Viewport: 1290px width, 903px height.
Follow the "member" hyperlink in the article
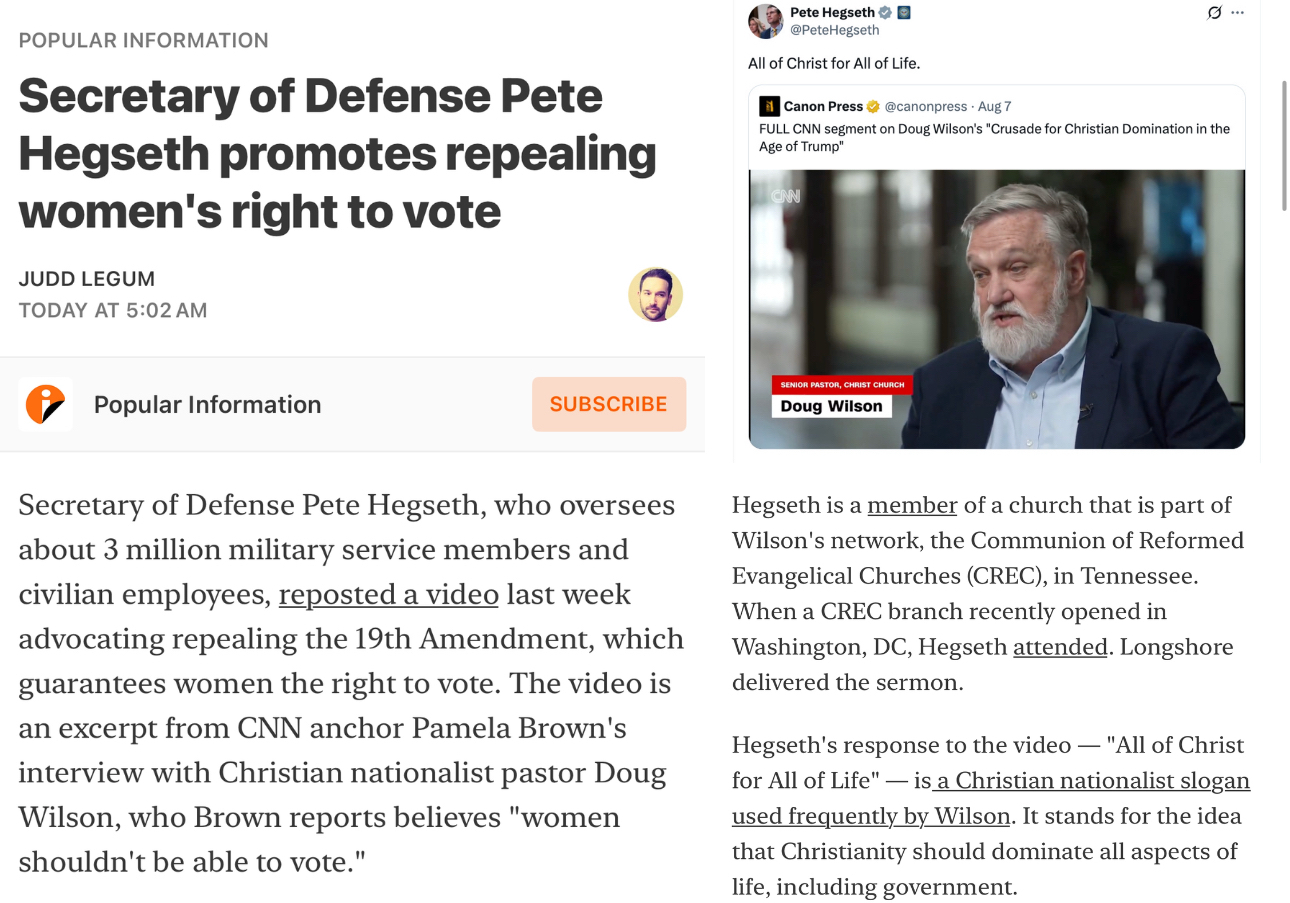912,505
